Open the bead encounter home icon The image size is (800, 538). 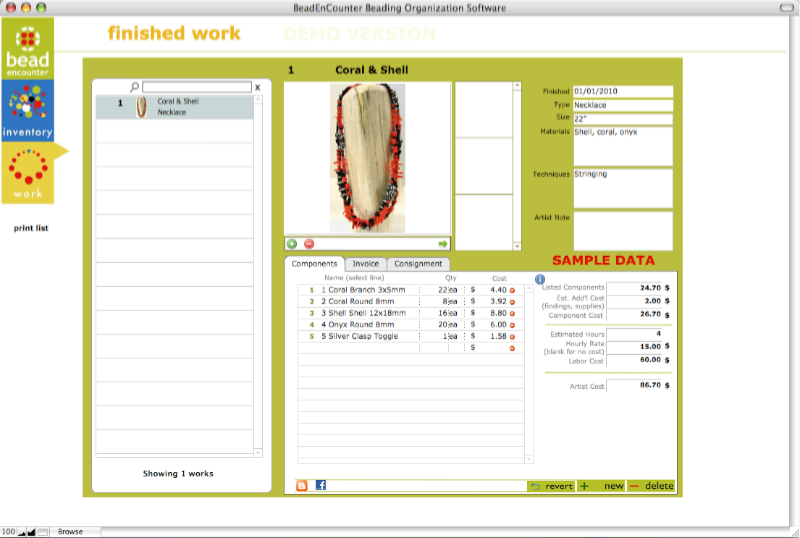28,48
